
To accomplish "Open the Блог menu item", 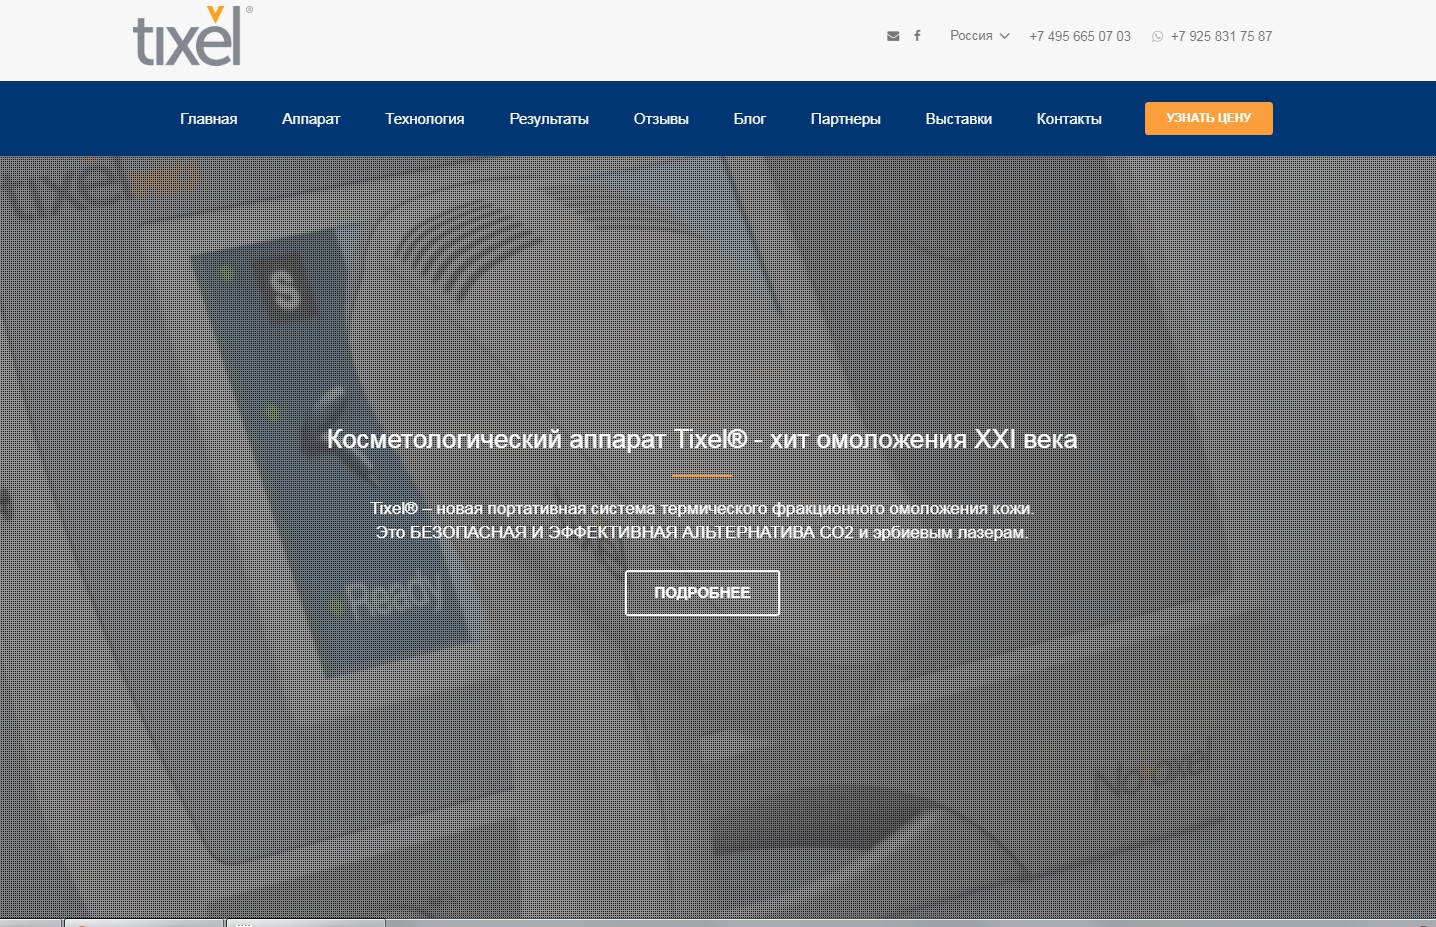I will (x=750, y=119).
